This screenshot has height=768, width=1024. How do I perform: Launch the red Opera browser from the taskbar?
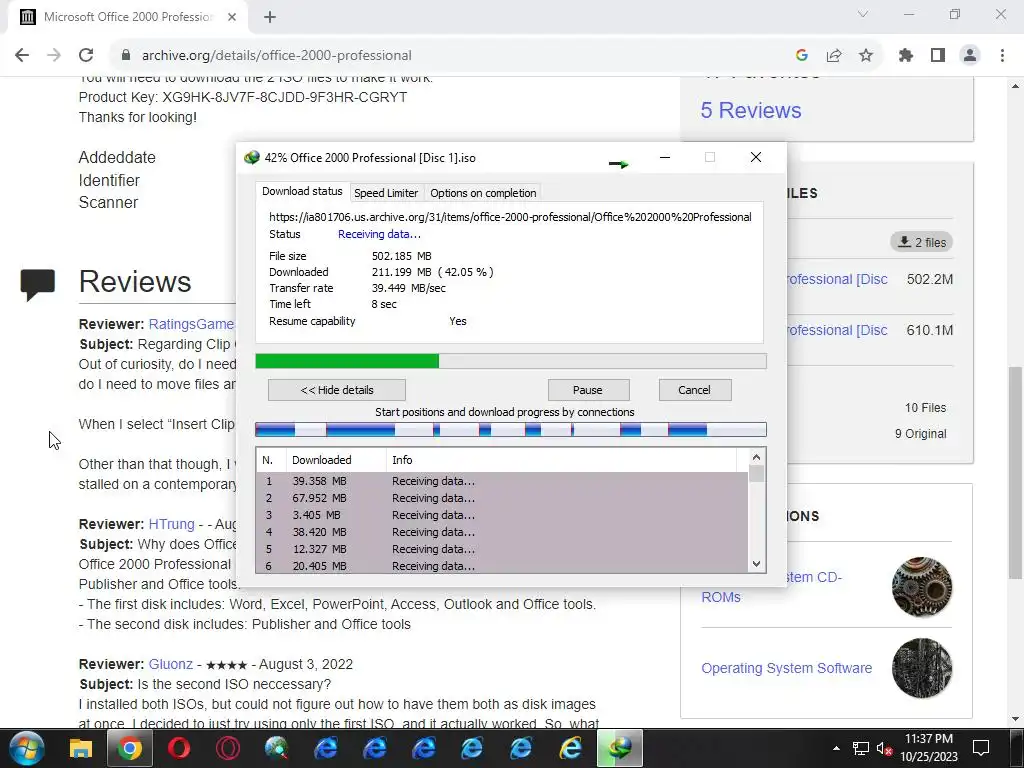[x=179, y=748]
